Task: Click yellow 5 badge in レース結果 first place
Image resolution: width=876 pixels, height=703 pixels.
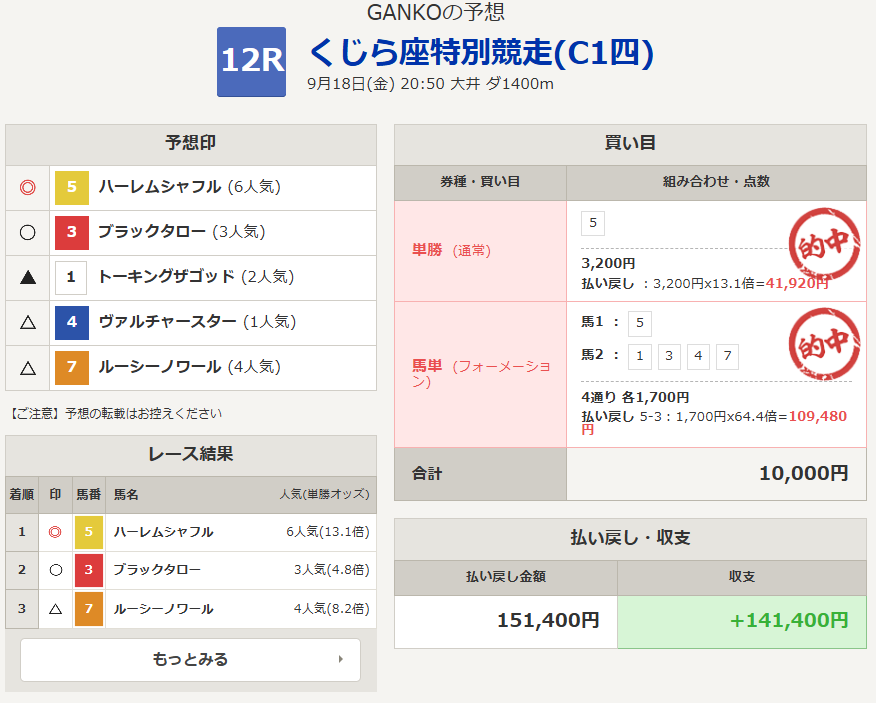Action: click(x=89, y=532)
